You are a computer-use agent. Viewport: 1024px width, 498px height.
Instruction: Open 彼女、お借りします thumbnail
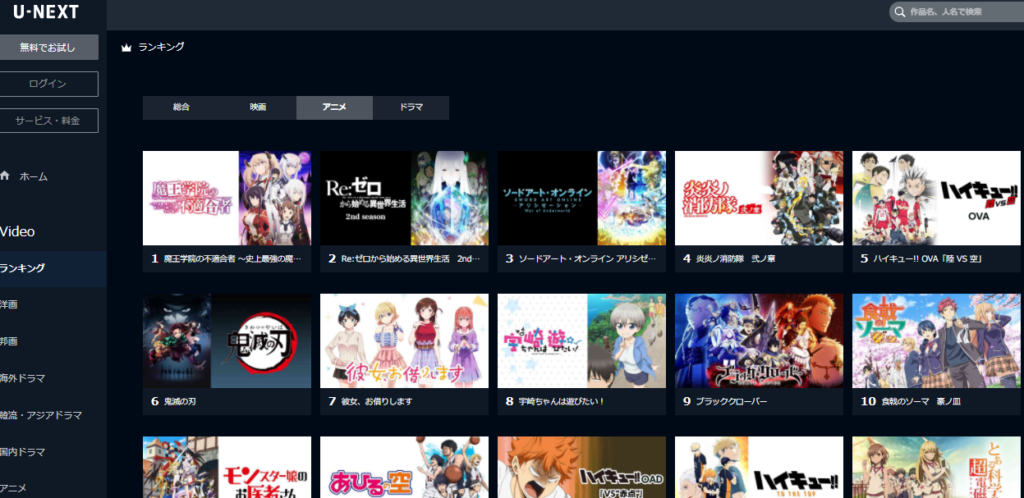[404, 341]
